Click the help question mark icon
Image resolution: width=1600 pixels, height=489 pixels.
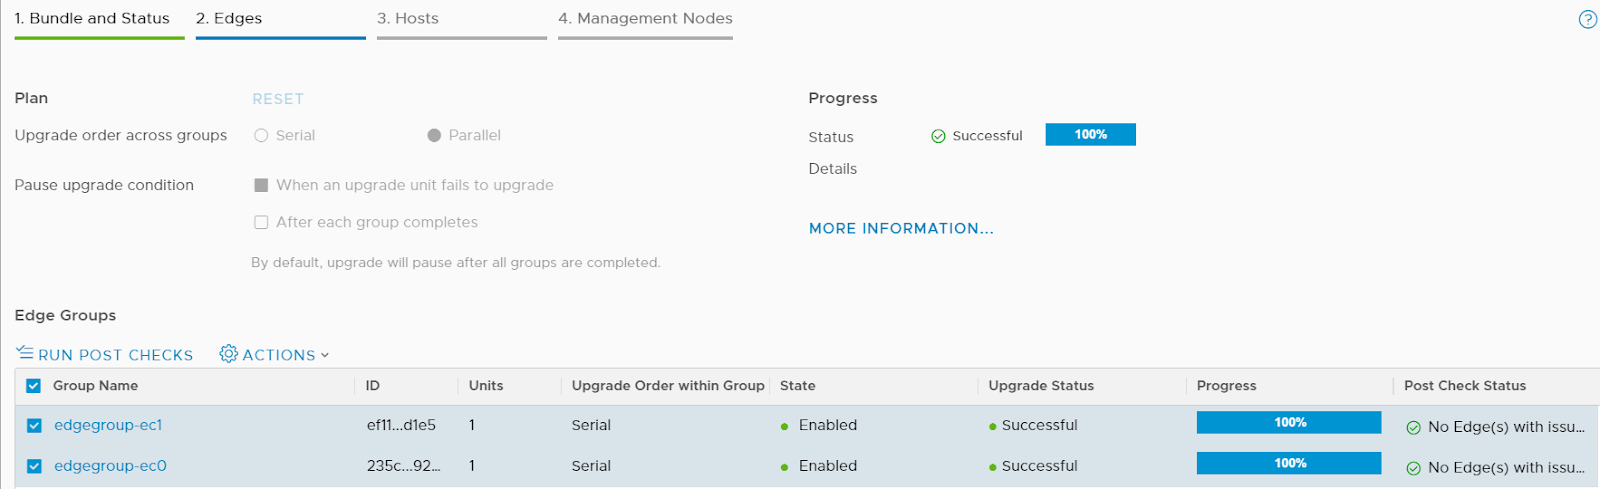[1587, 20]
